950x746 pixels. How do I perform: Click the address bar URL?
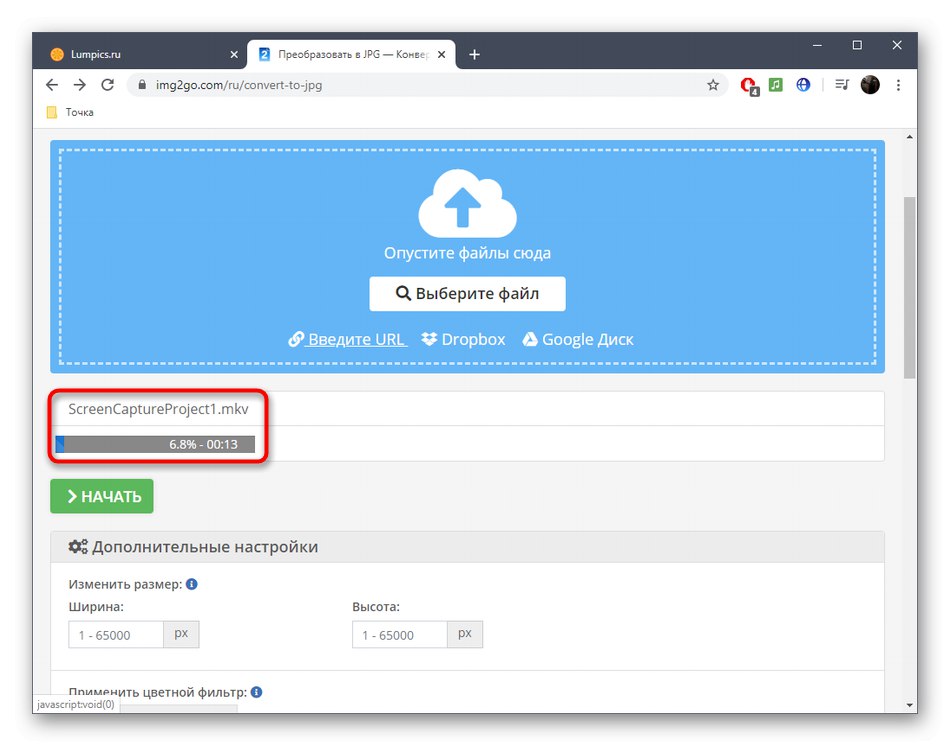tap(239, 85)
